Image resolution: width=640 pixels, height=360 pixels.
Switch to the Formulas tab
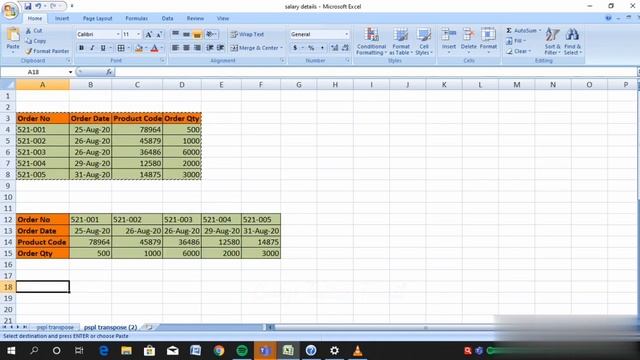click(136, 18)
